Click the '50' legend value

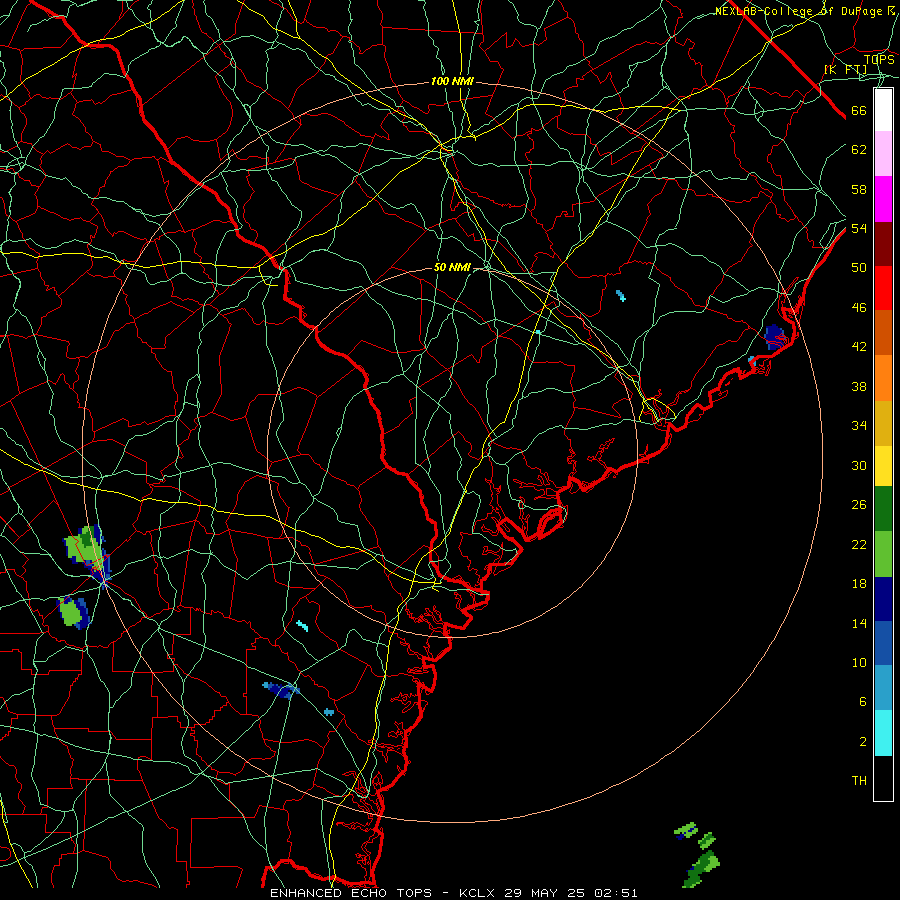coord(859,268)
